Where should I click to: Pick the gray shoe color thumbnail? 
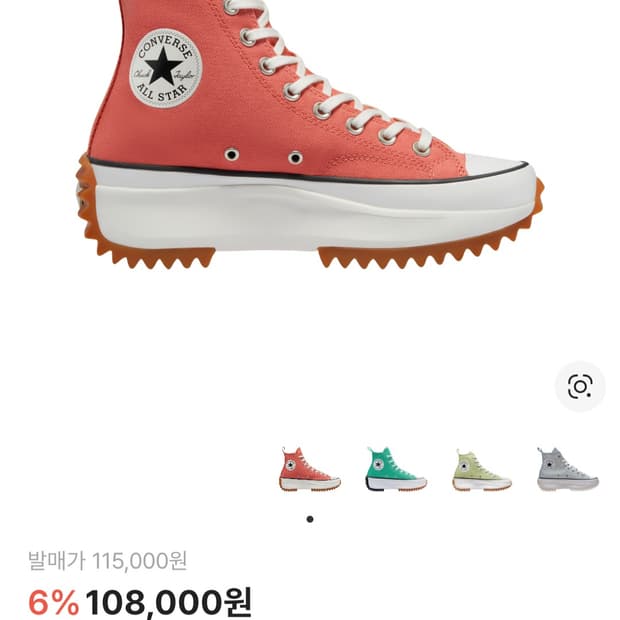(x=568, y=469)
